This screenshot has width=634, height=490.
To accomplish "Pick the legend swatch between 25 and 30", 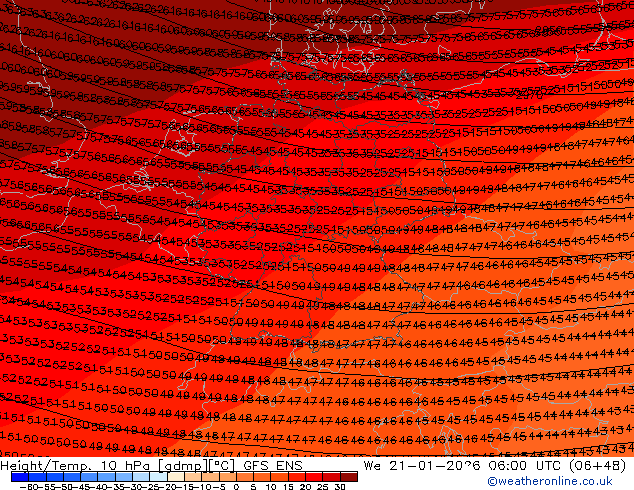I will tap(332, 477).
